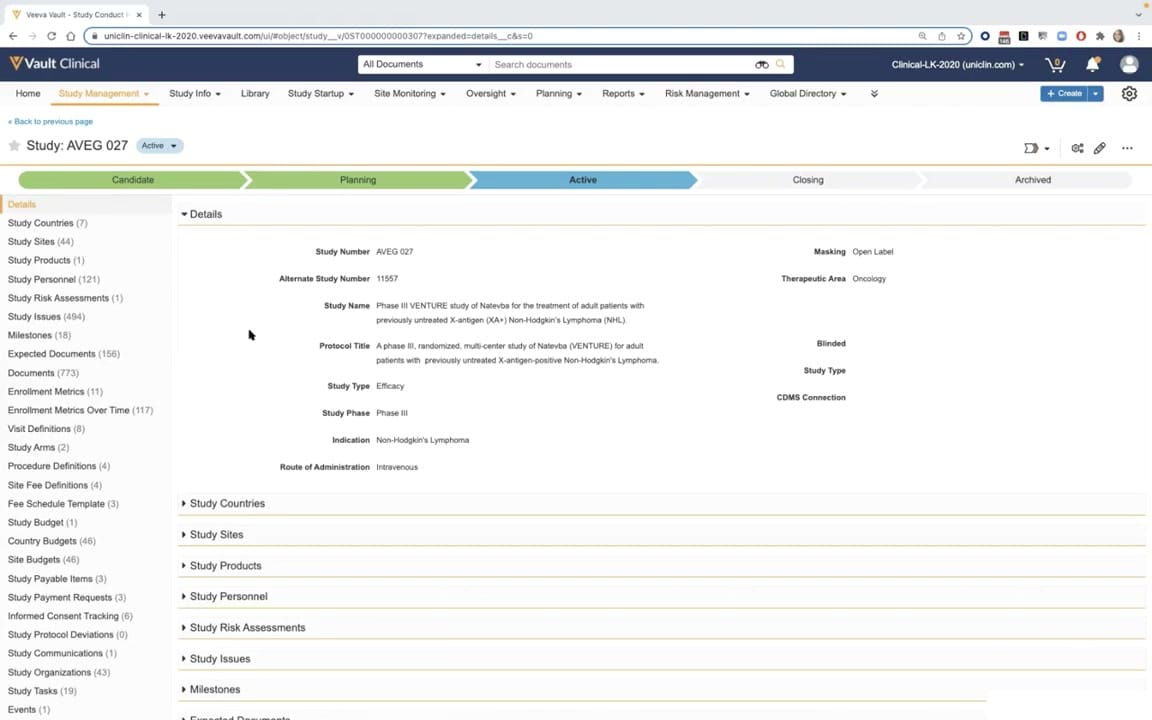Open browser home page icon

pos(71,35)
